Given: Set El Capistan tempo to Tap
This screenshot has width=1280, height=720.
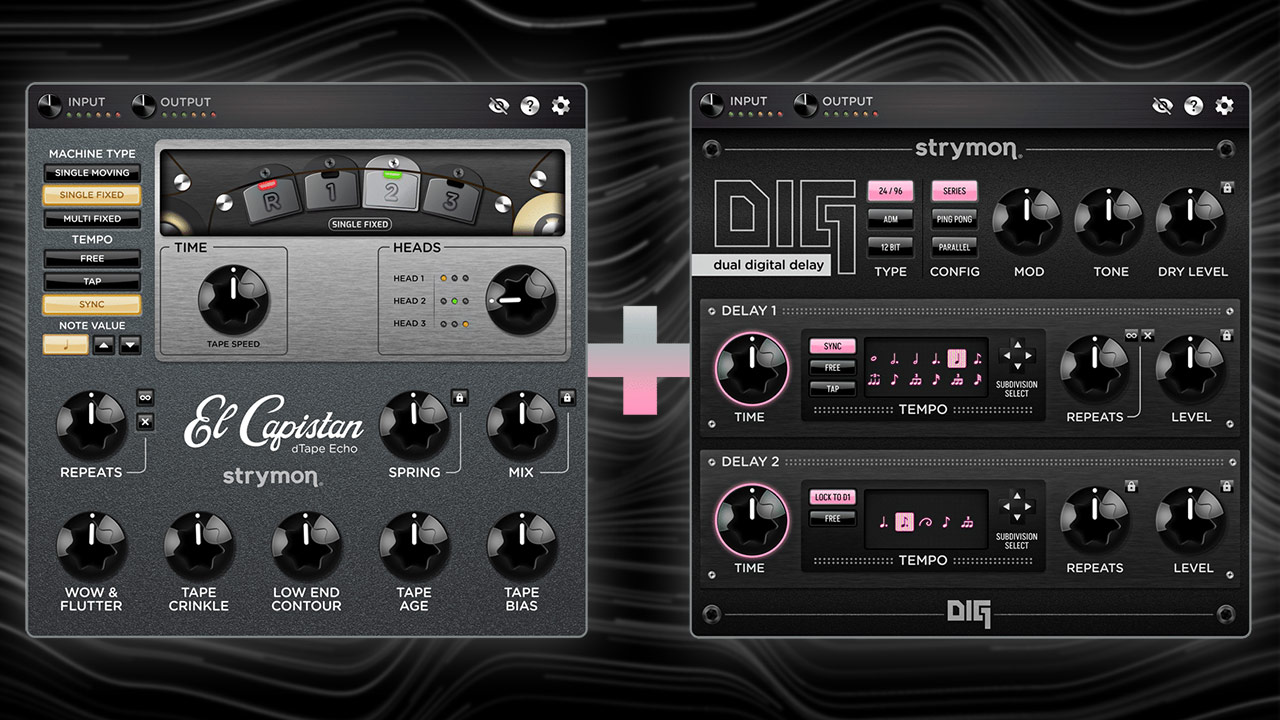Looking at the screenshot, I should [x=92, y=282].
